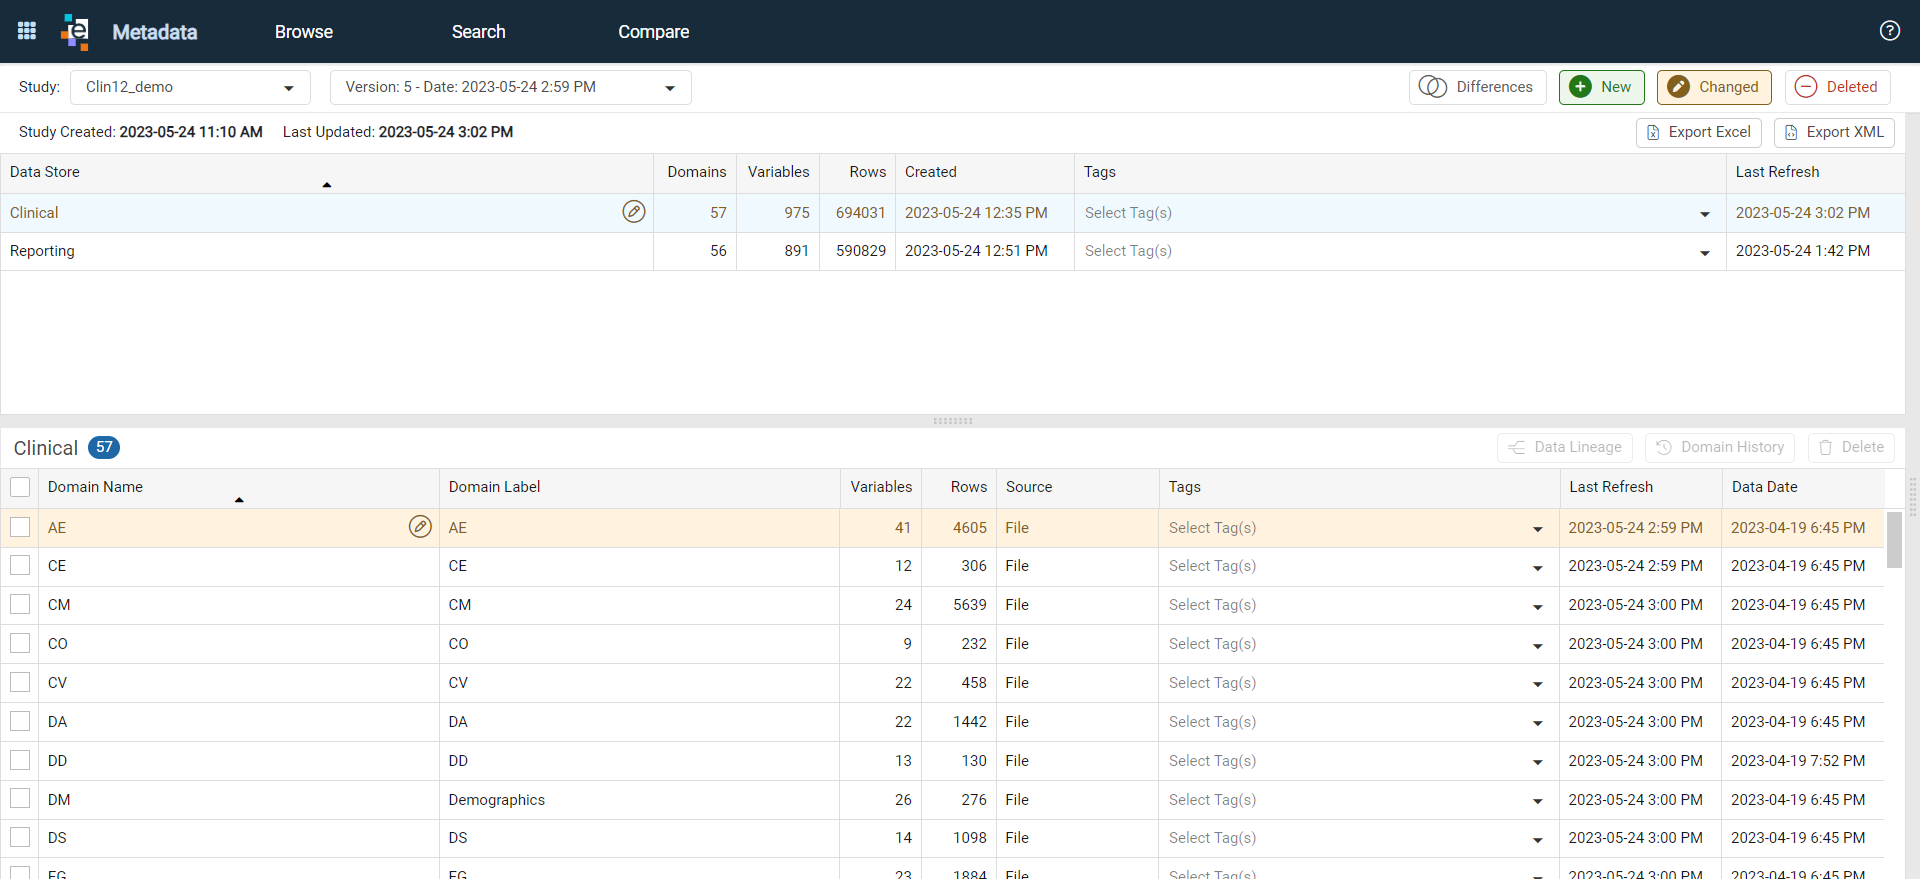Click the green plus icon on New
The width and height of the screenshot is (1920, 879).
[1581, 87]
